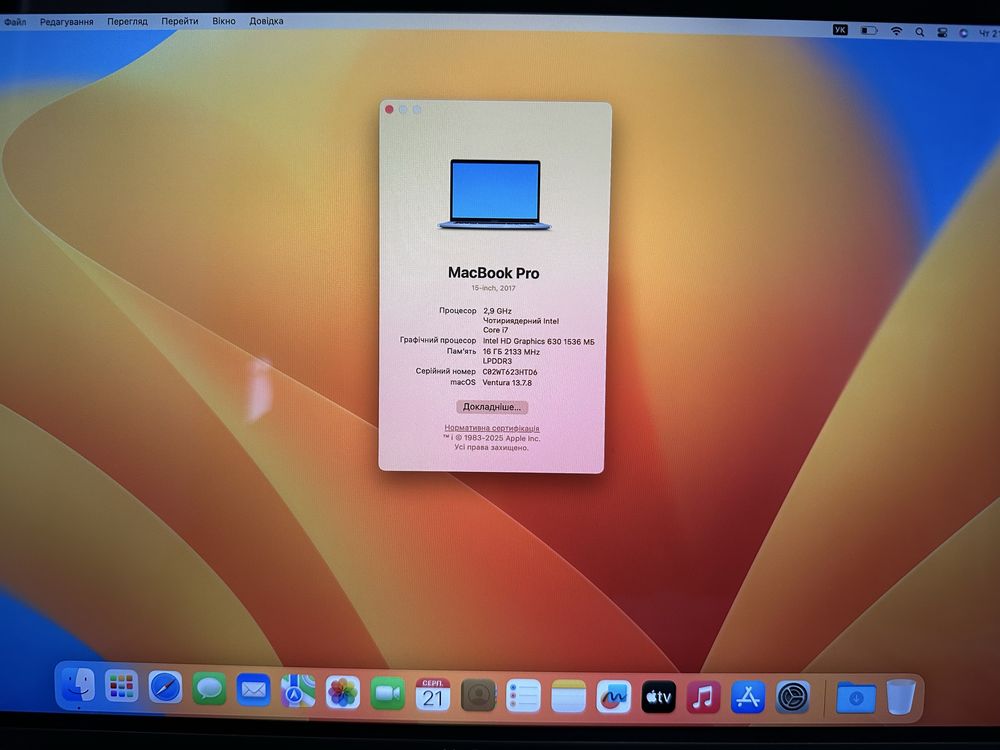Open the Reminders app
The height and width of the screenshot is (750, 1000).
pos(523,696)
